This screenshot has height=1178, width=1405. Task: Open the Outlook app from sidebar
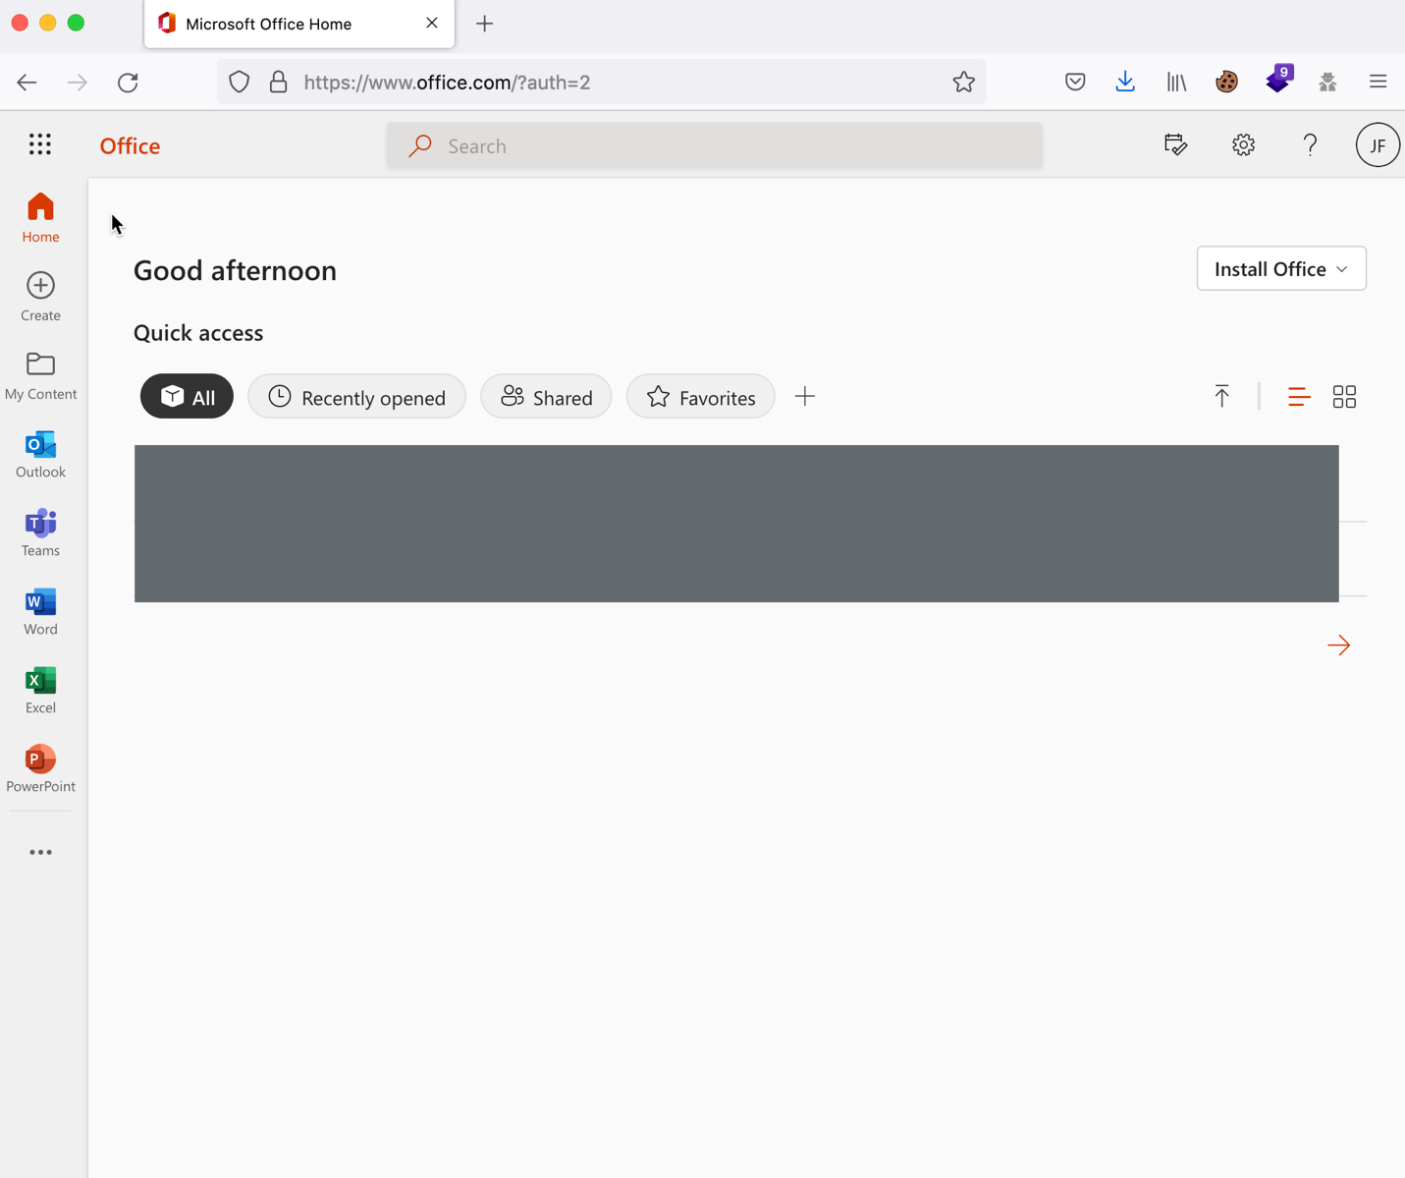(40, 454)
